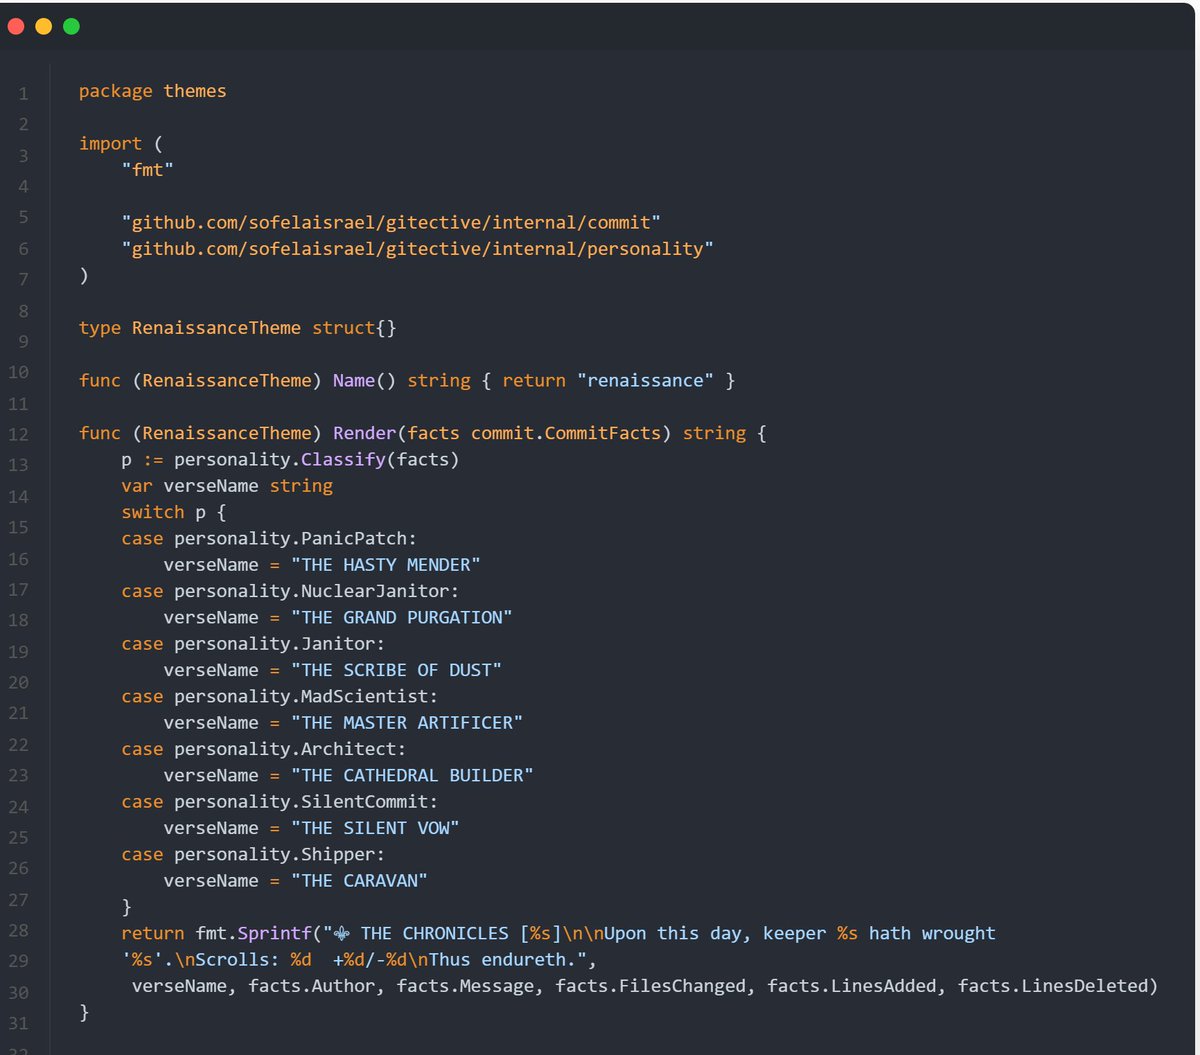
Task: Click 'keeper %s hath wrought' text
Action: click(879, 933)
